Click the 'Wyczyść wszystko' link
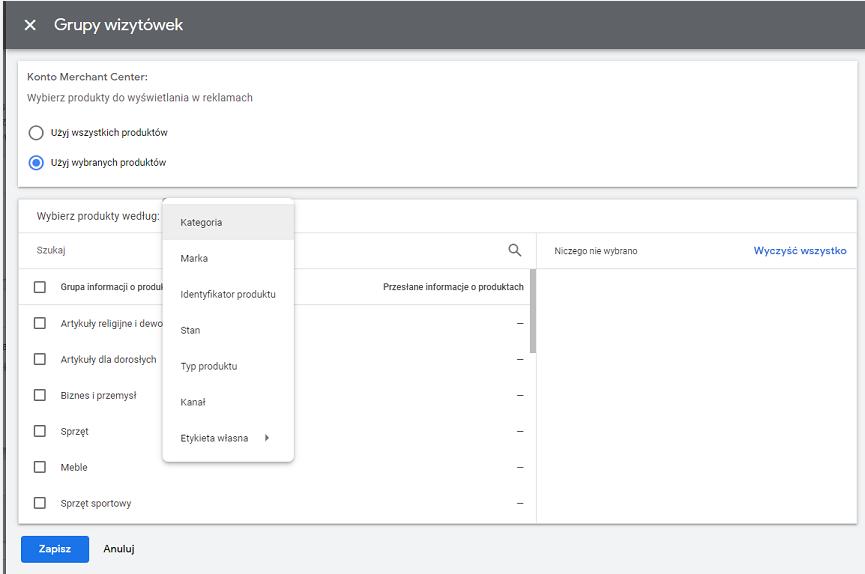The width and height of the screenshot is (865, 574). [x=799, y=251]
